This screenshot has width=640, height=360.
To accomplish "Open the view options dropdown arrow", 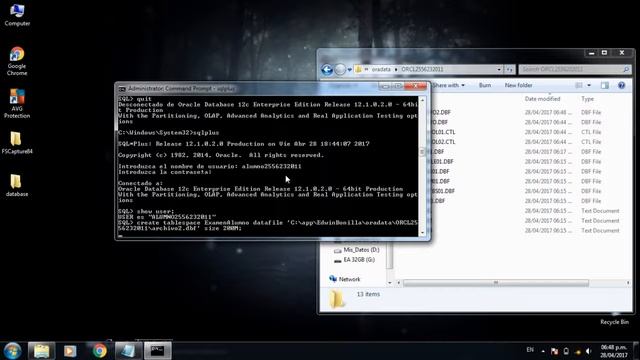I will click(x=589, y=85).
